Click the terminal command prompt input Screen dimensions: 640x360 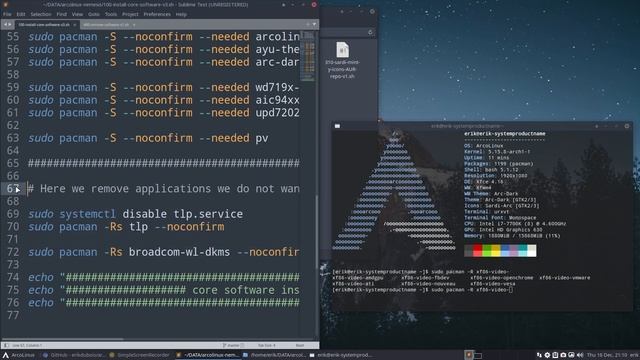point(422,290)
